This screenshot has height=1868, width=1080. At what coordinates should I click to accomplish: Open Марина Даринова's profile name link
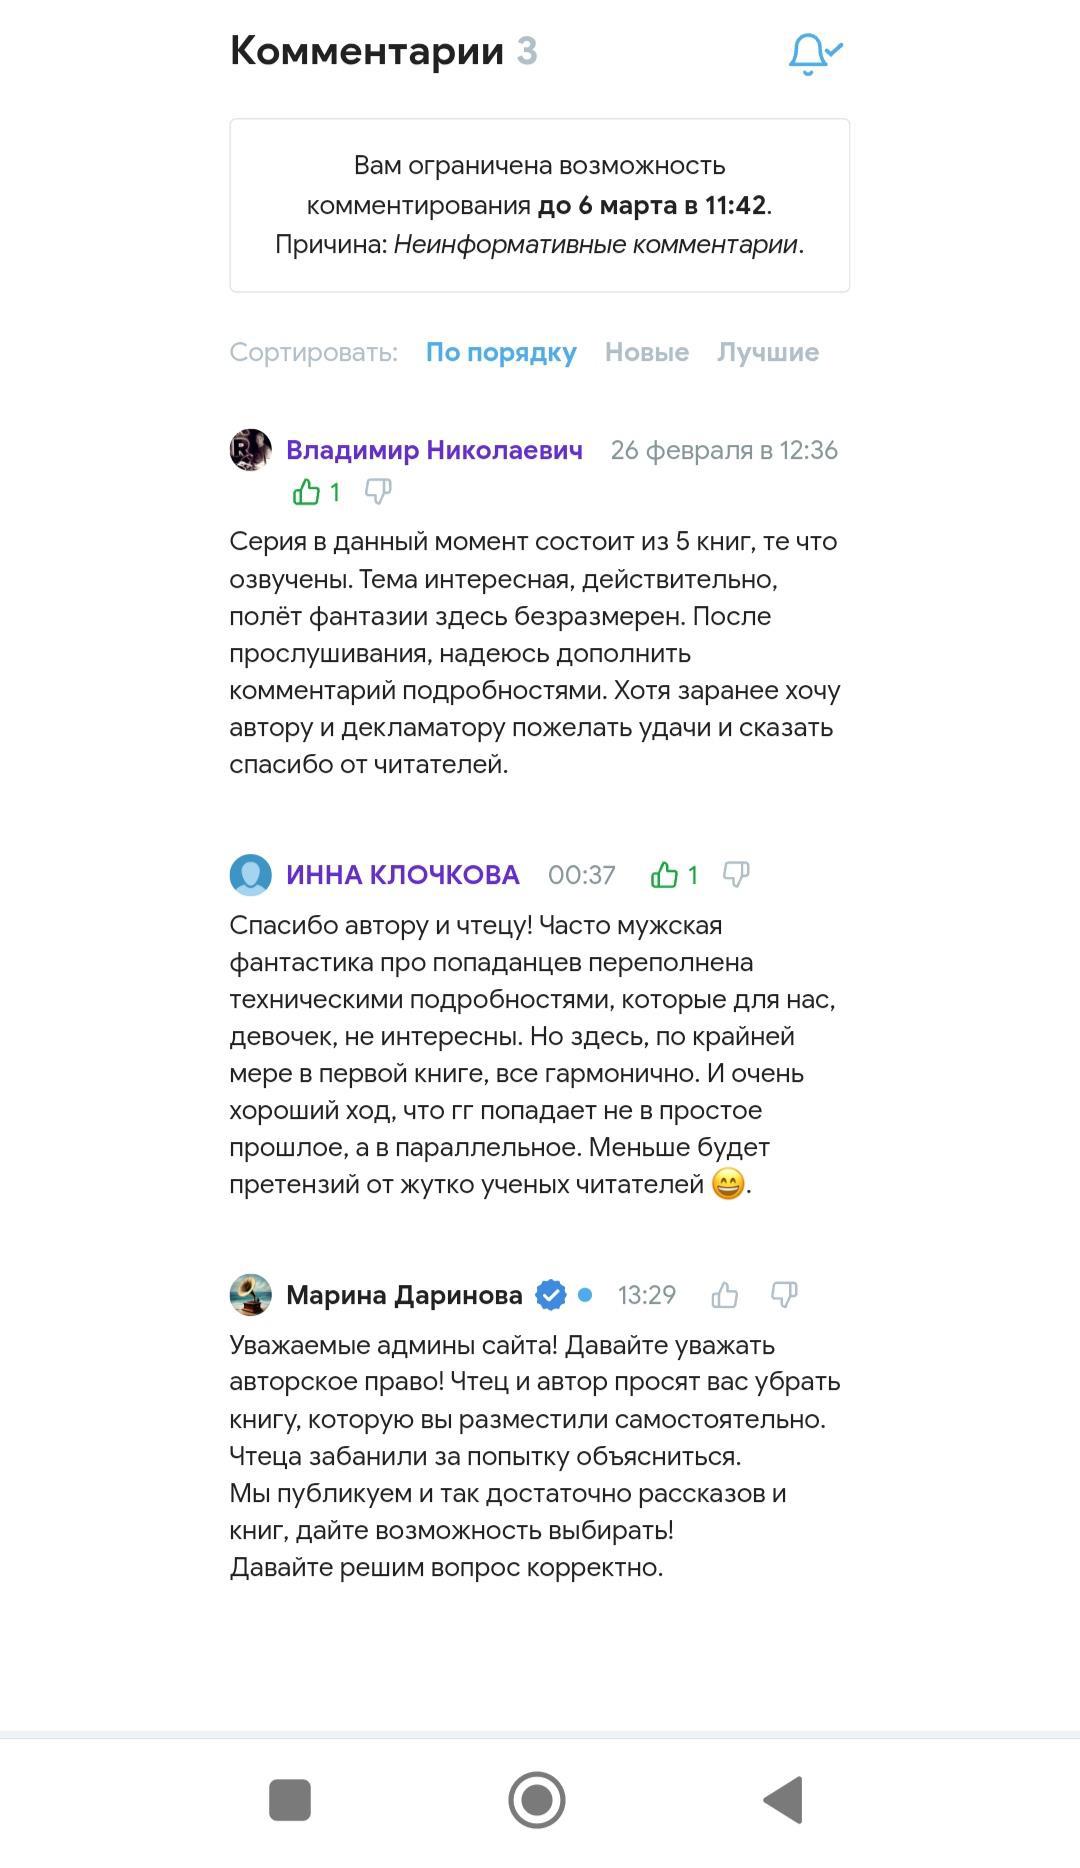(x=404, y=1295)
